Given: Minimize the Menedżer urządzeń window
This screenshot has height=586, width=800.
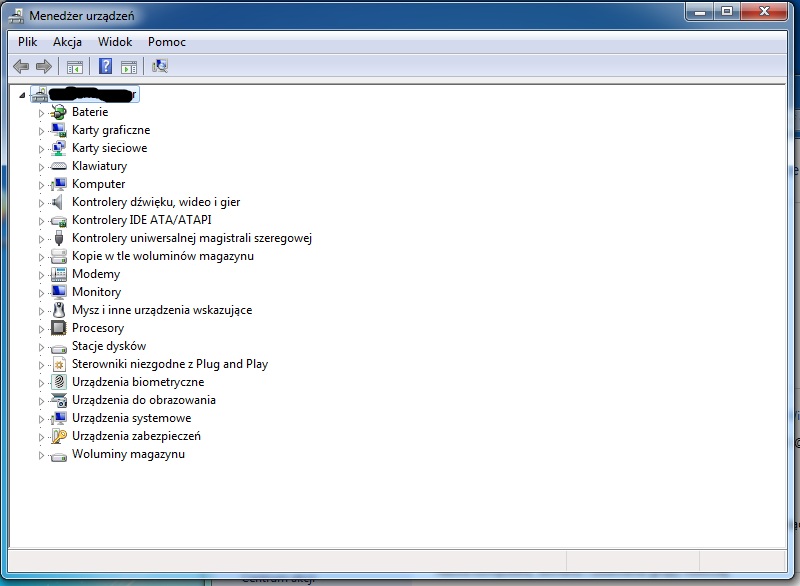Looking at the screenshot, I should pos(699,12).
